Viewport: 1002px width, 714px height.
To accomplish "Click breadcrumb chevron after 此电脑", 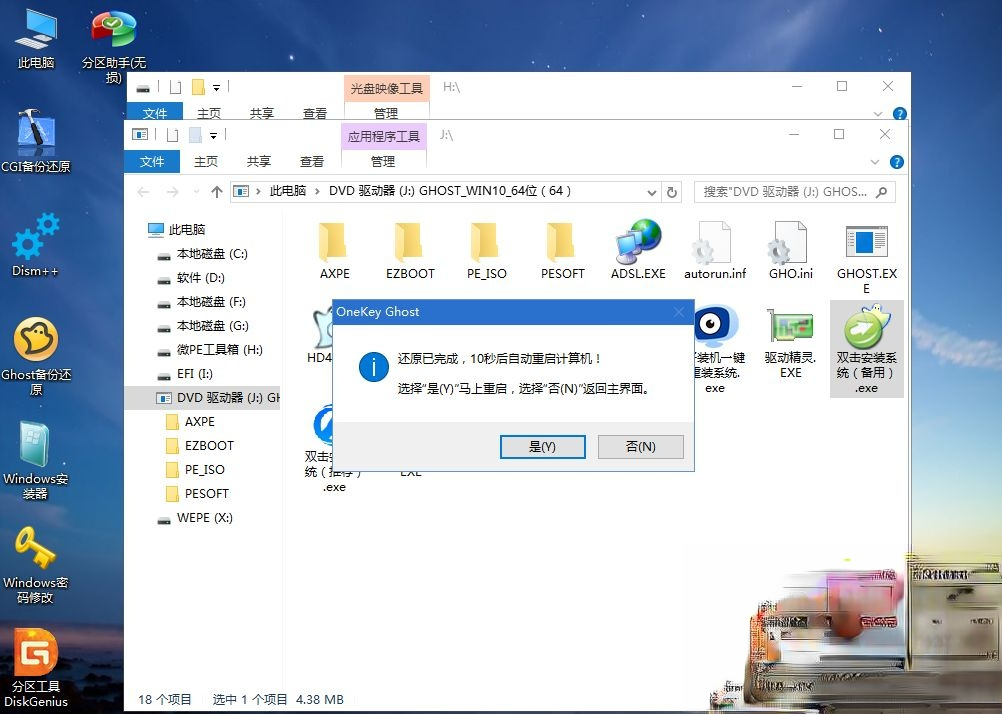I will point(317,191).
